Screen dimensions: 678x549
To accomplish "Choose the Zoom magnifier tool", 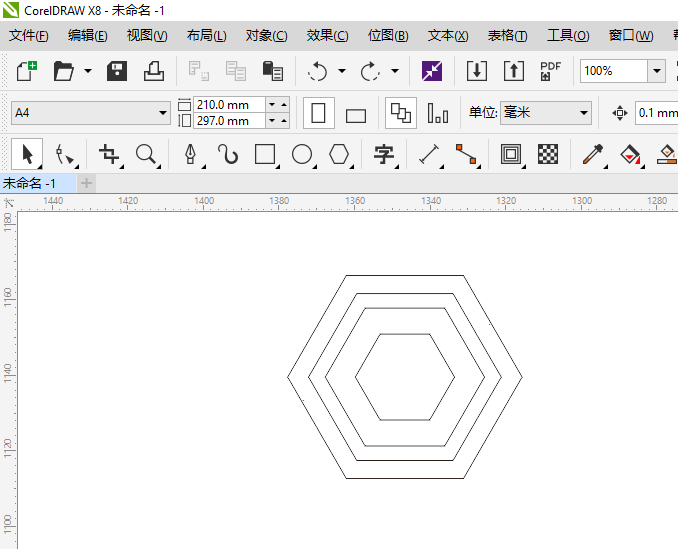I will pos(147,154).
